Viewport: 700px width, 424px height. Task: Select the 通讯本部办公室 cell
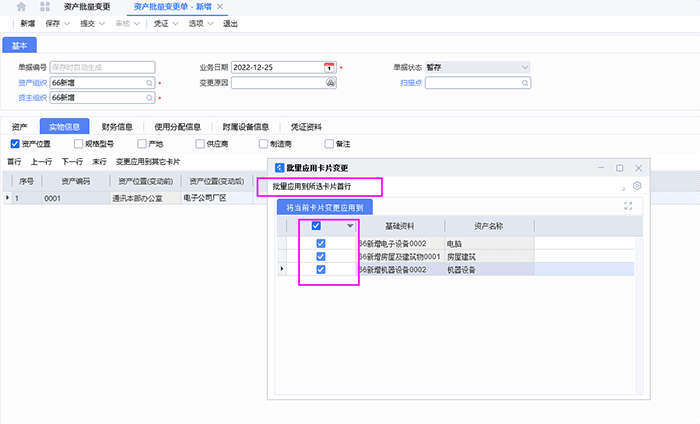point(146,198)
